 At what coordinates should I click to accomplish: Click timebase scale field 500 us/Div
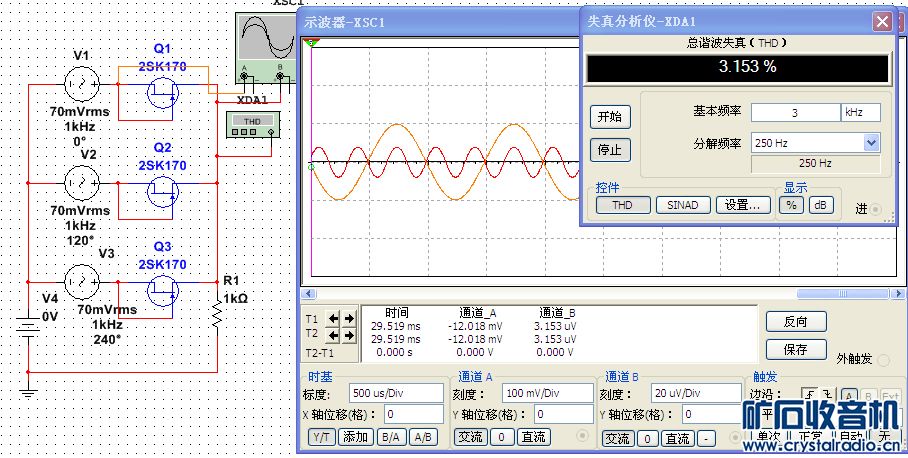click(x=397, y=393)
